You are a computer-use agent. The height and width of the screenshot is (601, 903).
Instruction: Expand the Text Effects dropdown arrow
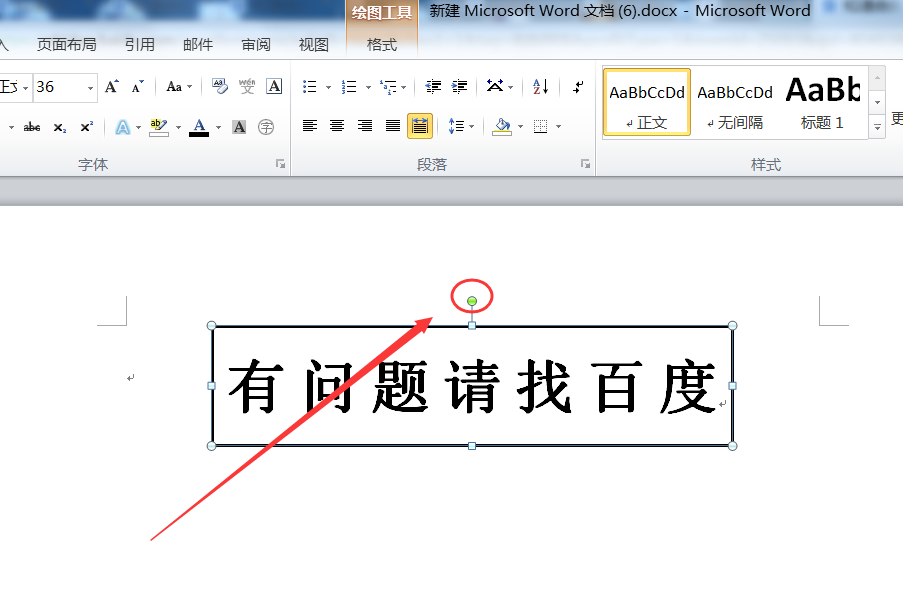pyautogui.click(x=139, y=127)
